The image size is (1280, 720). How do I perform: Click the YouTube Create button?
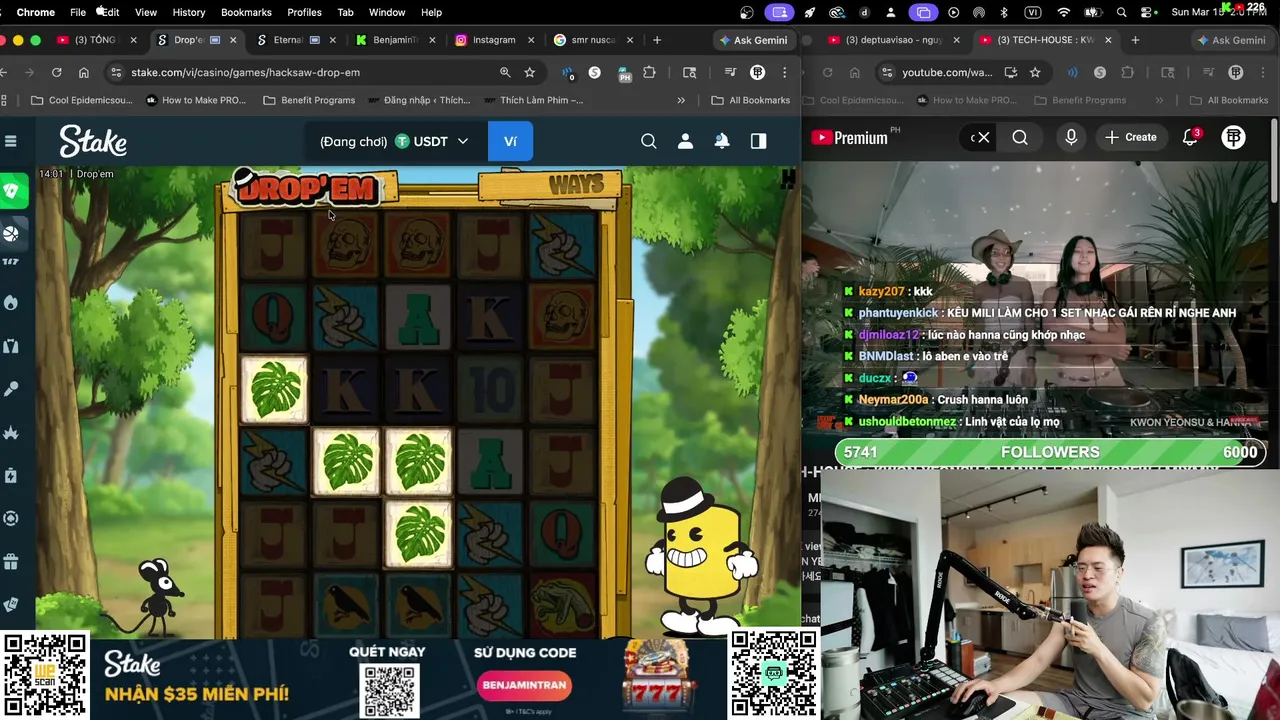coord(1131,138)
